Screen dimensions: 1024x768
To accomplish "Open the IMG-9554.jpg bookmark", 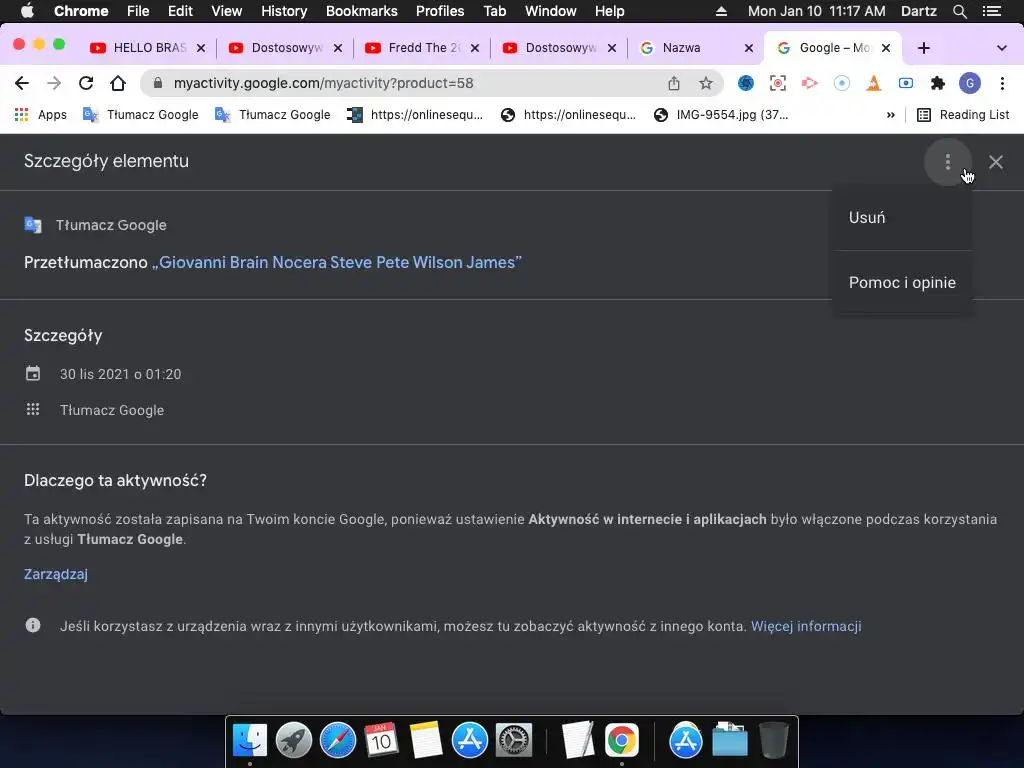I will [721, 115].
